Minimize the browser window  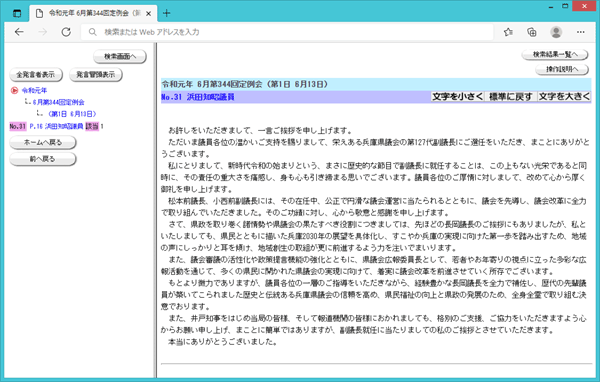click(x=551, y=7)
